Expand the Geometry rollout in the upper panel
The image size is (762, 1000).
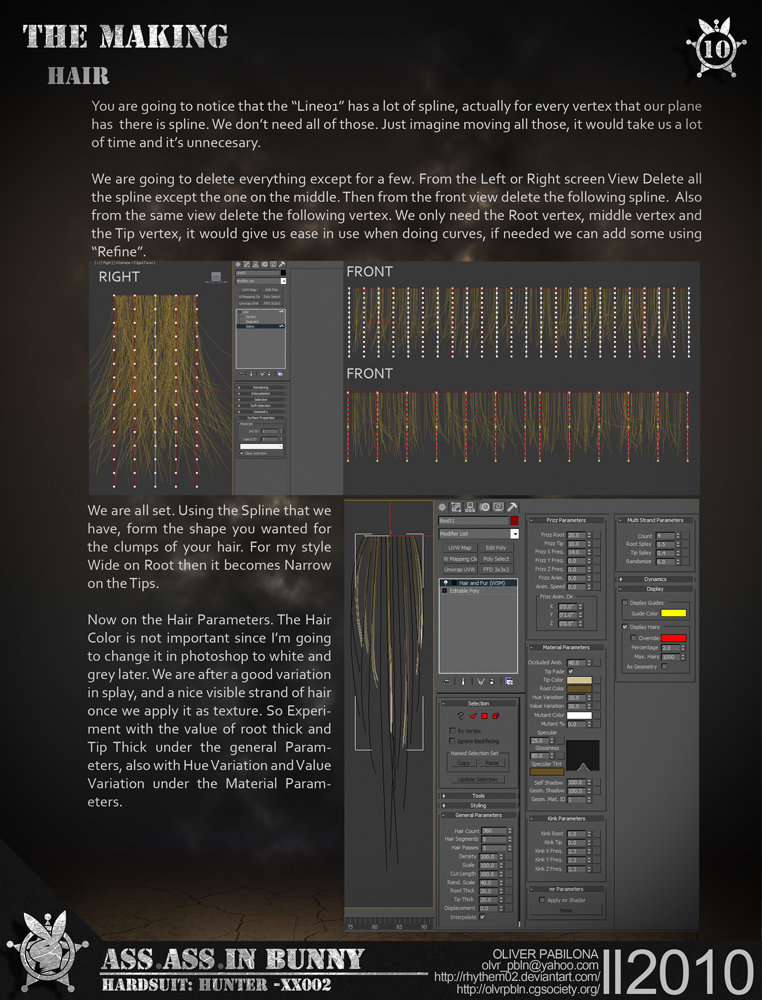pos(260,411)
